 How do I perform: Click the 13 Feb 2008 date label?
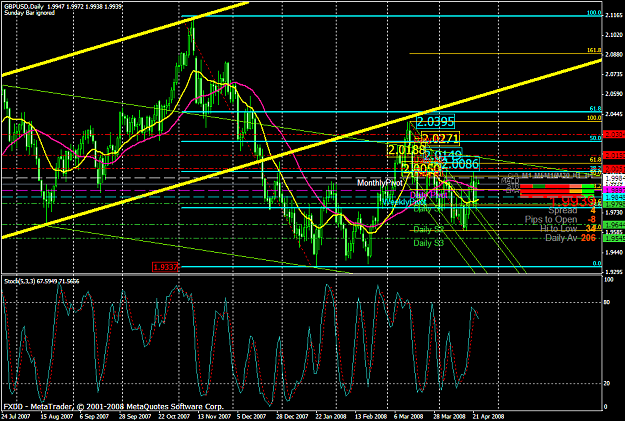coord(371,417)
